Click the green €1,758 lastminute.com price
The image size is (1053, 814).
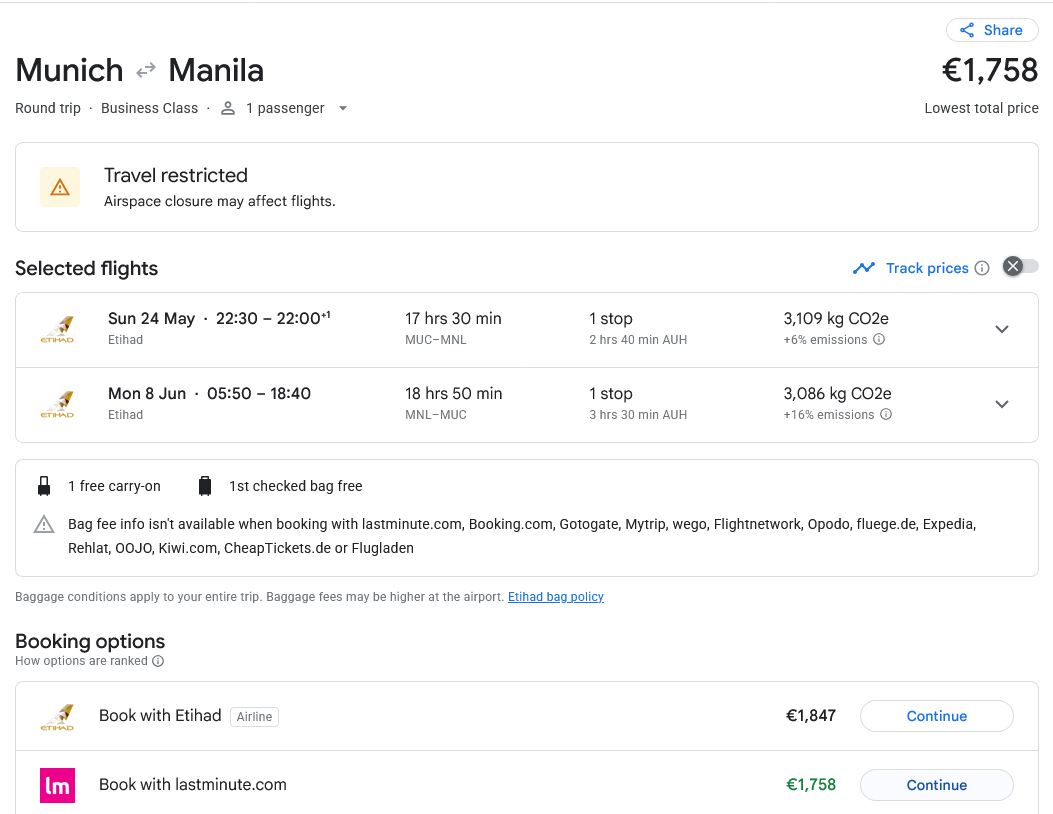pyautogui.click(x=811, y=784)
